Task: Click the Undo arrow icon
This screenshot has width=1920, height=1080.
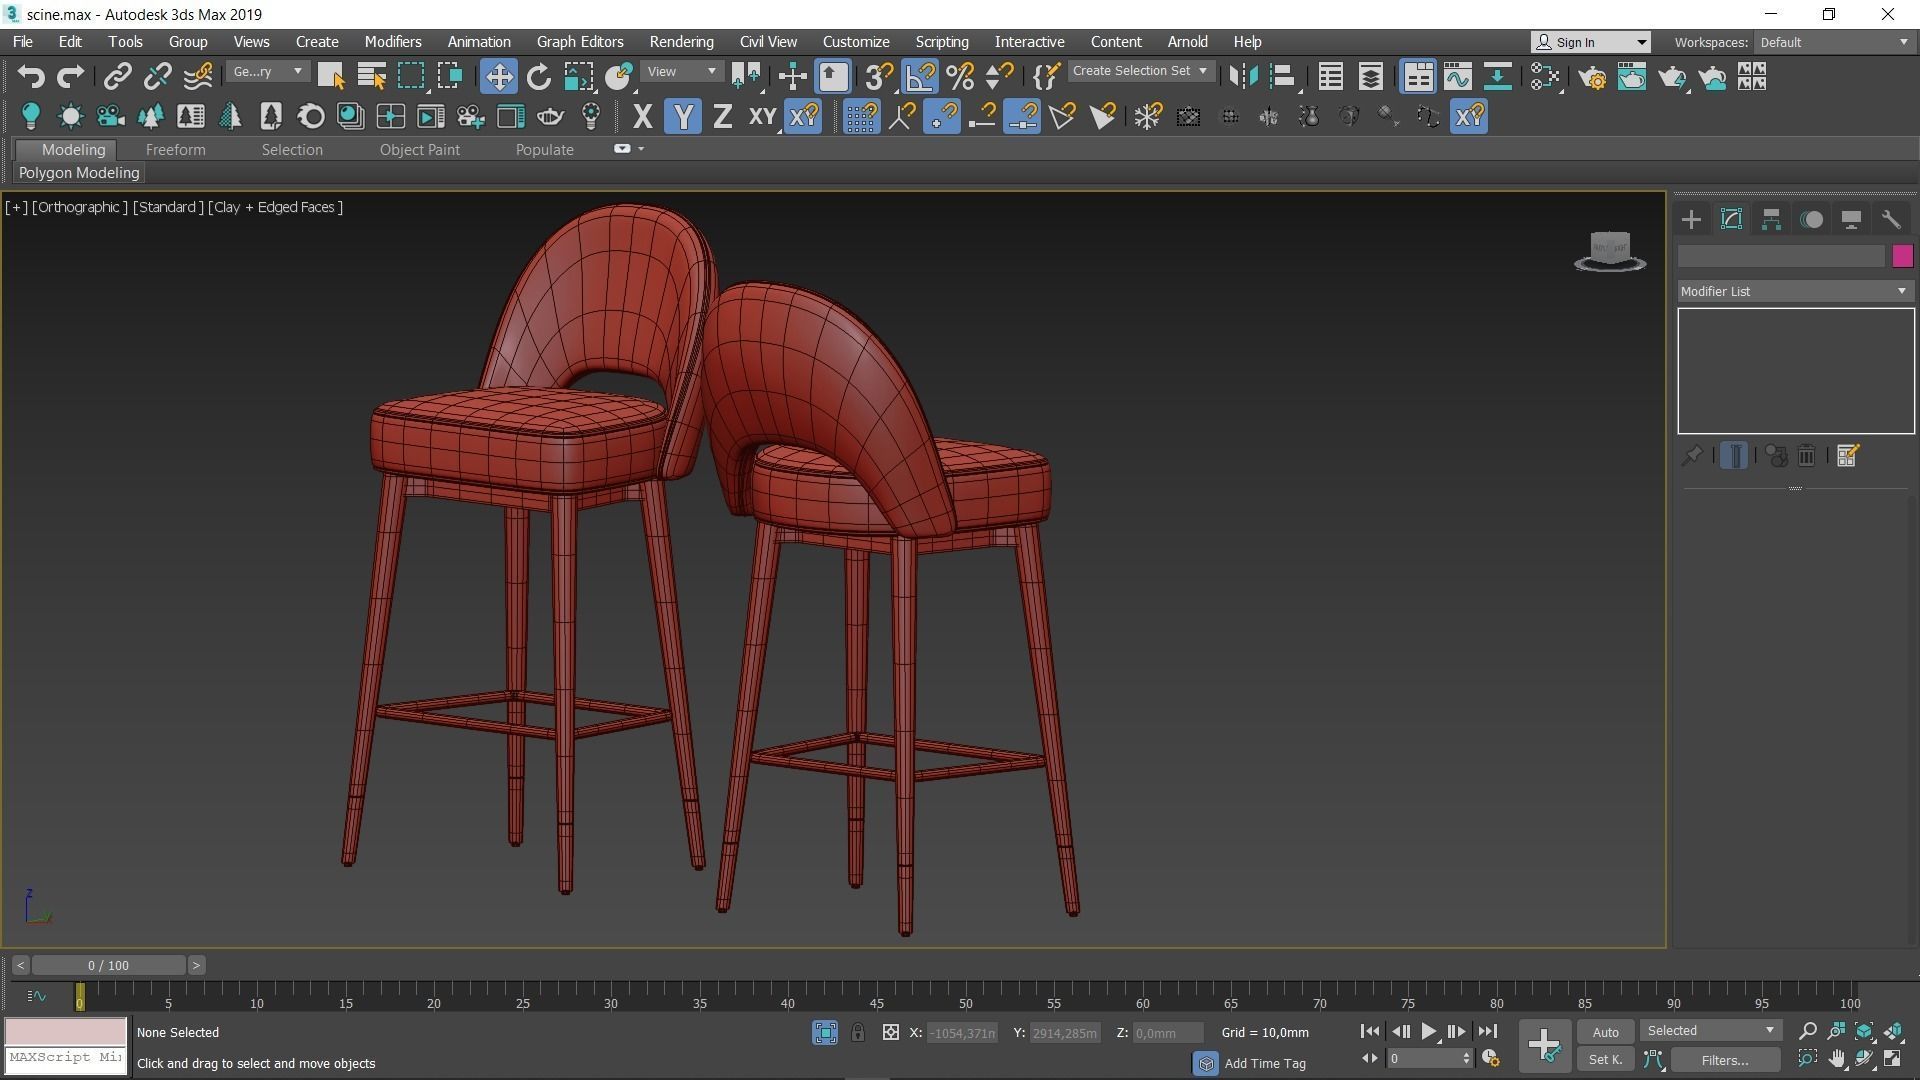Action: tap(31, 77)
